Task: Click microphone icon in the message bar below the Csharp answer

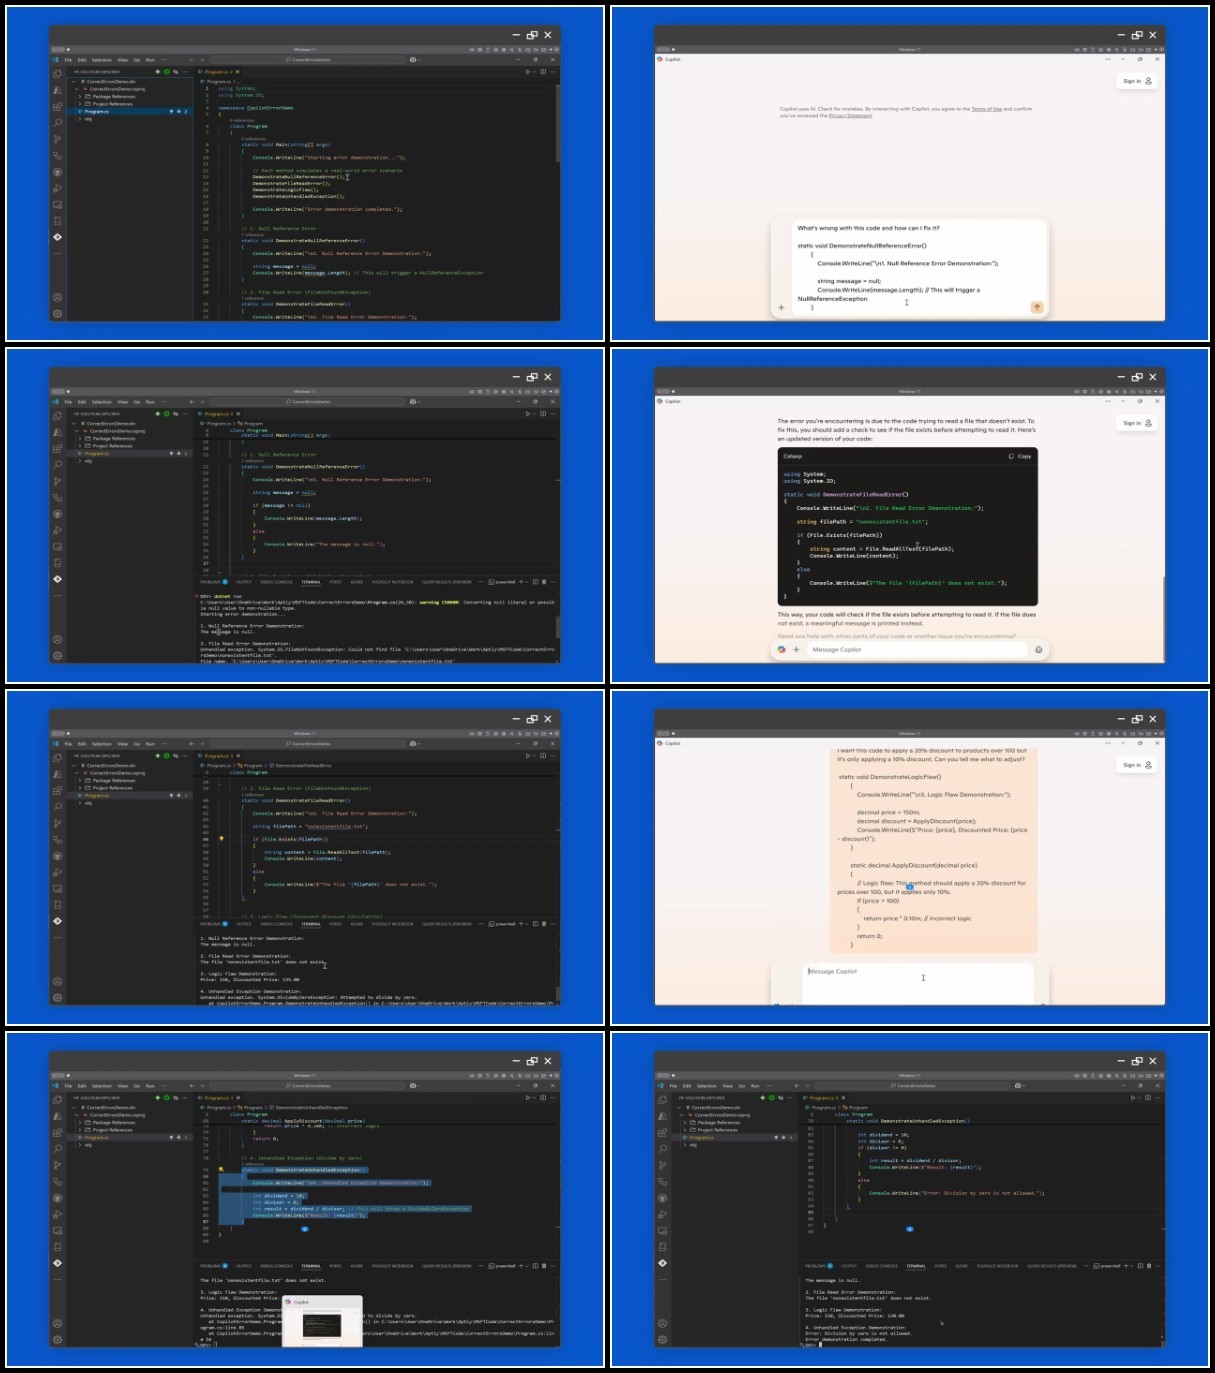Action: point(1038,650)
